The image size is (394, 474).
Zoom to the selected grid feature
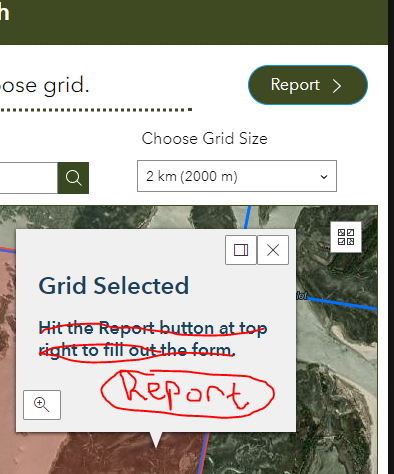coord(42,405)
